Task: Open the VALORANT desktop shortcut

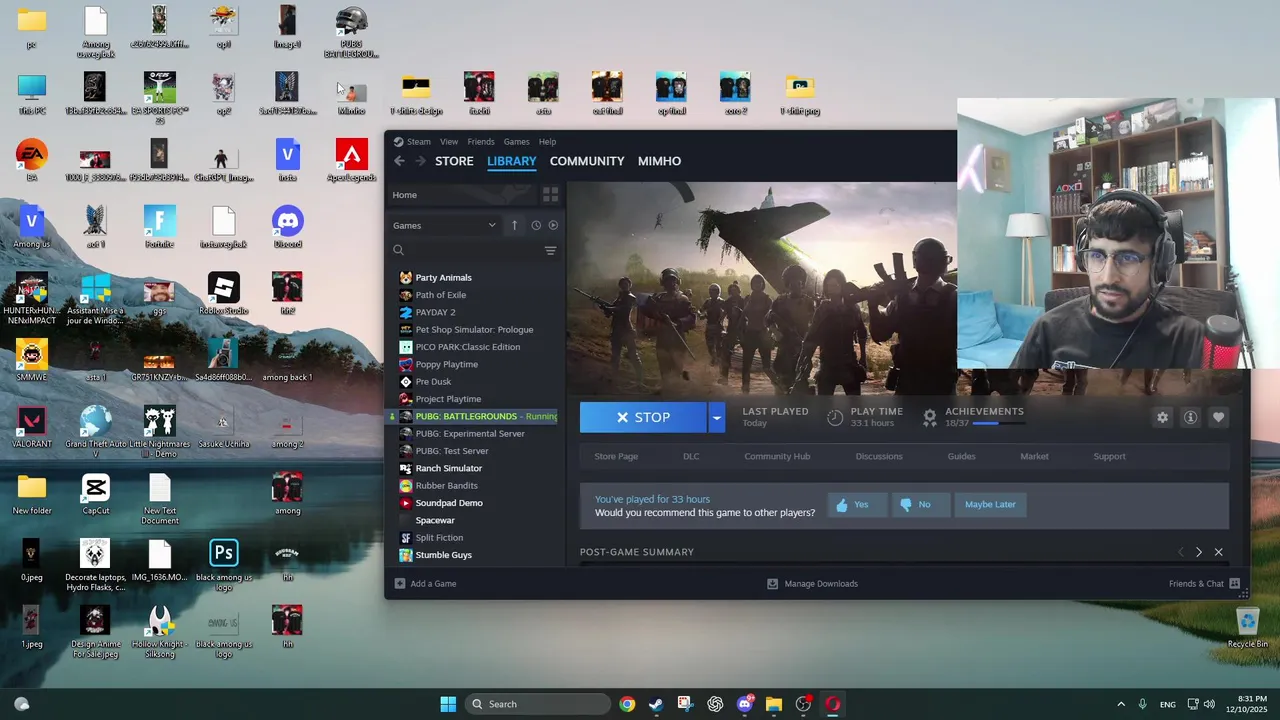Action: pos(32,427)
